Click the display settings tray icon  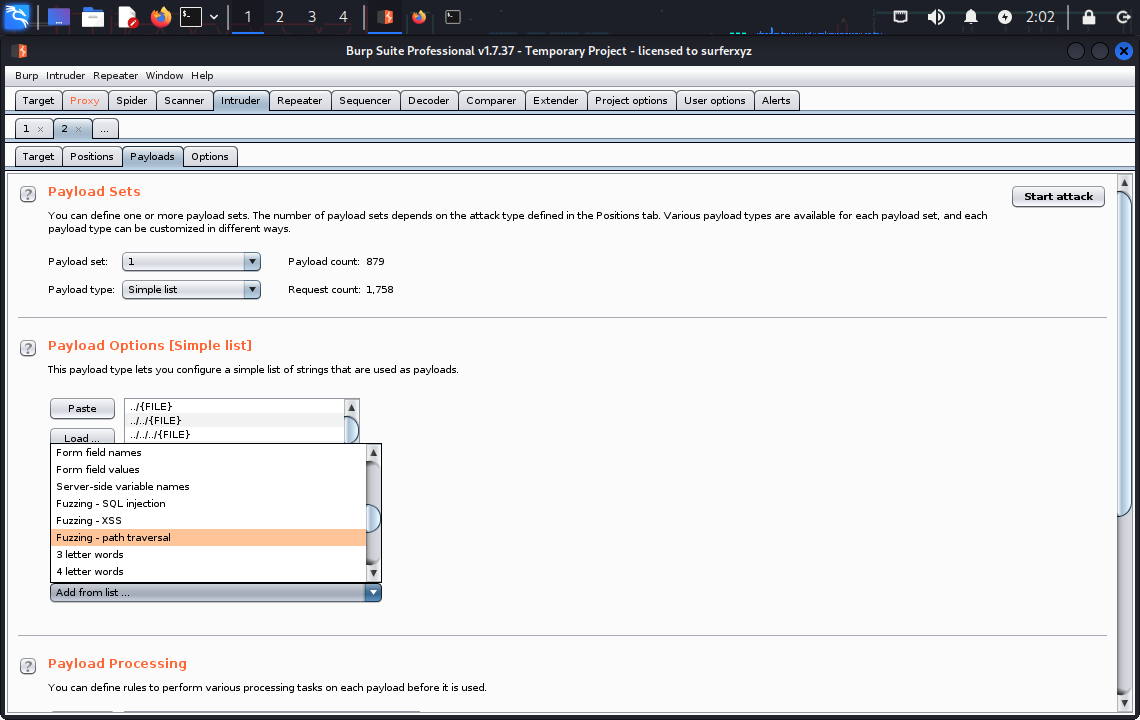[900, 17]
